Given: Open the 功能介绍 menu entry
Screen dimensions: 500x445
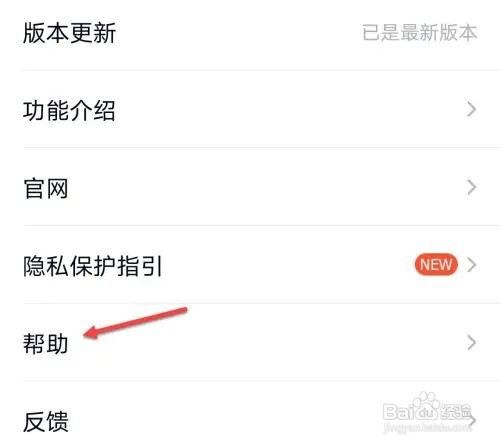Looking at the screenshot, I should (x=69, y=110).
